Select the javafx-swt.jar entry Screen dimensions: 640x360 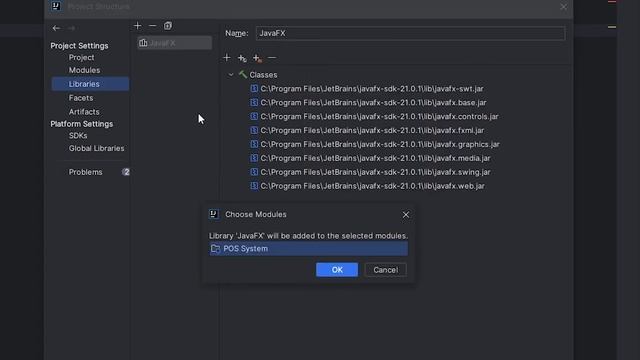[x=372, y=89]
